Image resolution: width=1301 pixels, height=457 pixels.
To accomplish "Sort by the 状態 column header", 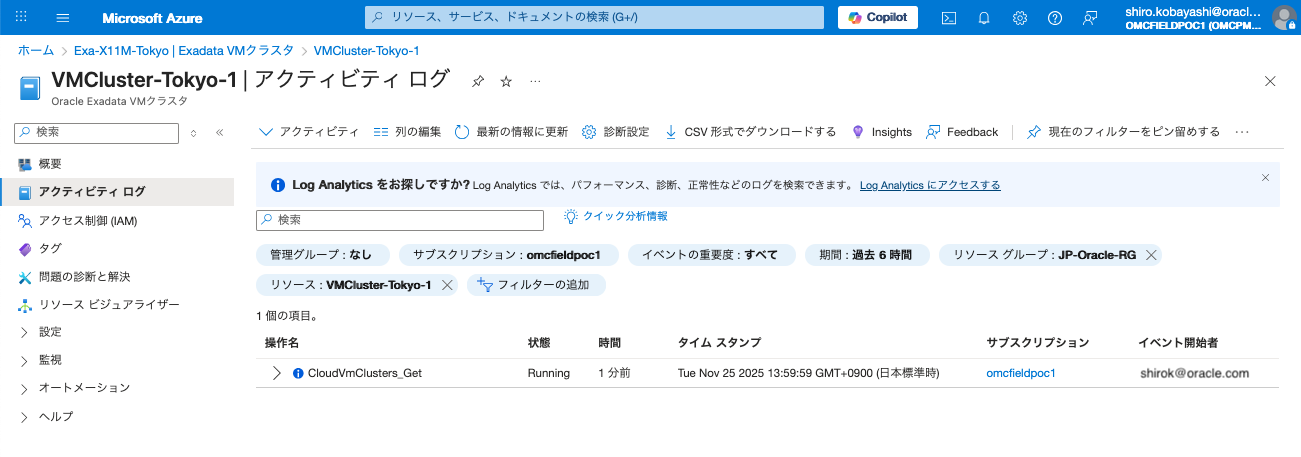I will [539, 343].
